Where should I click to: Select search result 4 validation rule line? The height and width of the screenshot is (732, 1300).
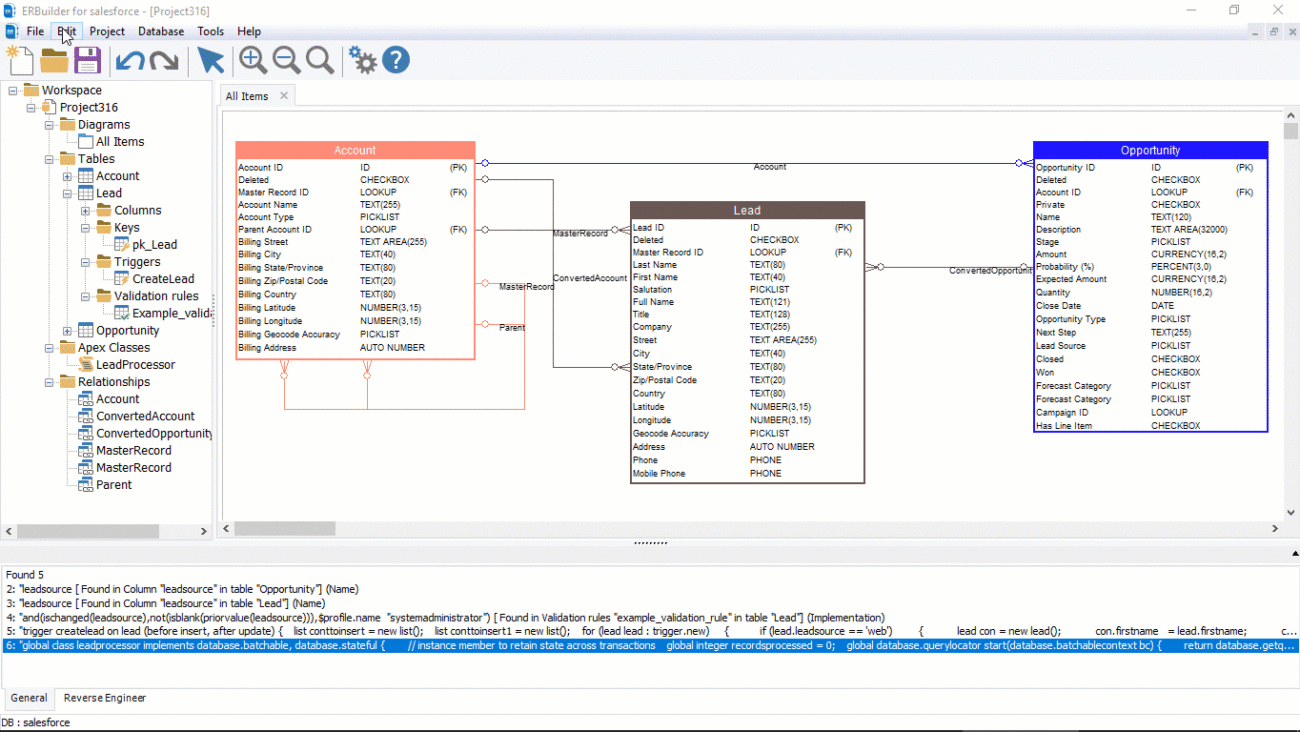point(445,618)
